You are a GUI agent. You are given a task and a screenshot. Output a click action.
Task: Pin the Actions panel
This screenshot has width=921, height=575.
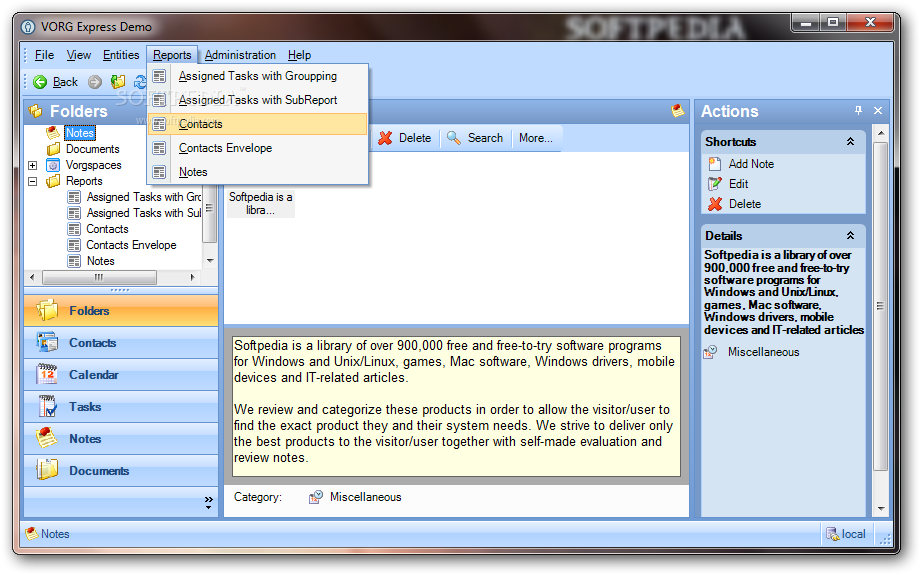pos(858,110)
